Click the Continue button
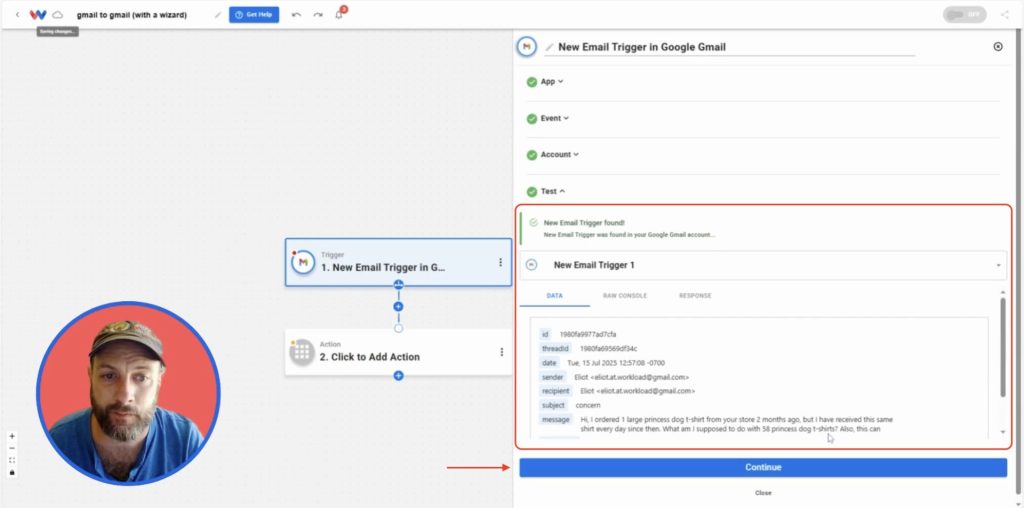The width and height of the screenshot is (1024, 508). (x=763, y=468)
